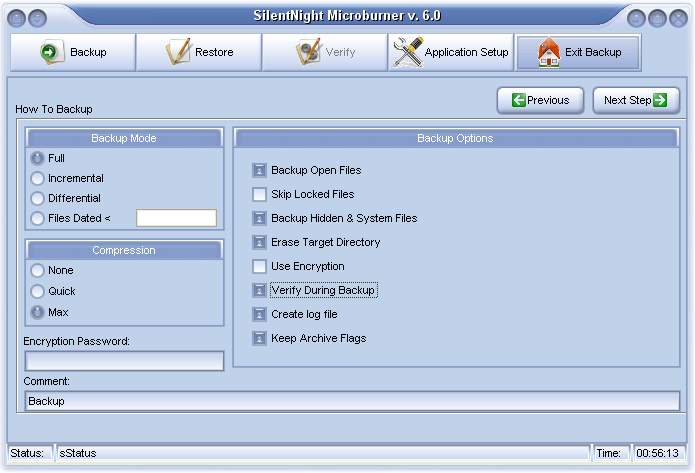The height and width of the screenshot is (473, 695).
Task: Toggle Create log file checkbox
Action: pos(259,314)
